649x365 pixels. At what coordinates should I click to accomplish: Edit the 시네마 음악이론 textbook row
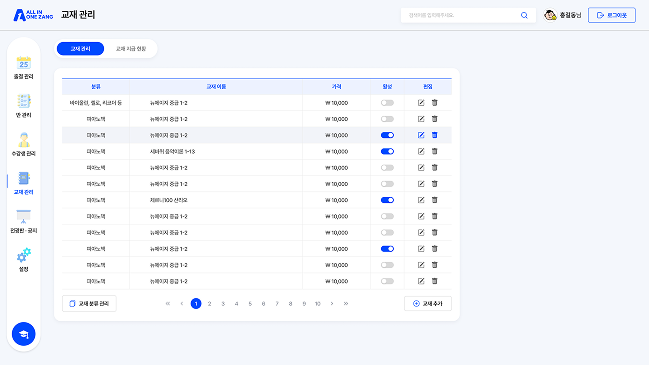tap(421, 151)
